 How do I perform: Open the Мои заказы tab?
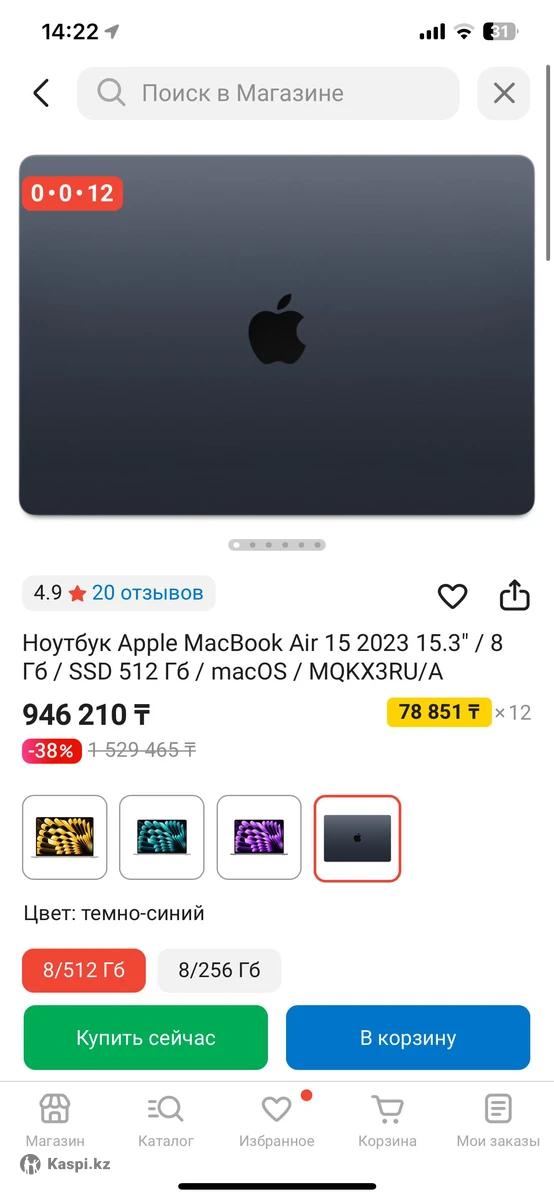[x=498, y=1120]
